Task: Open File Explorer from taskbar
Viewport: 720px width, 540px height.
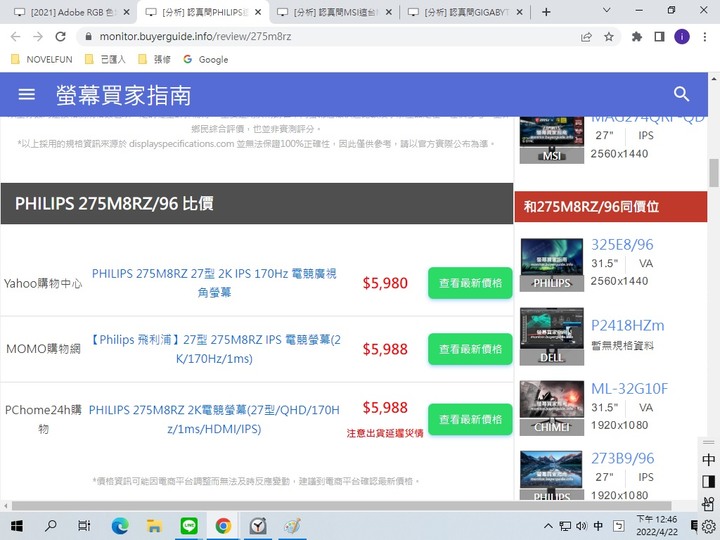Action: (154, 526)
